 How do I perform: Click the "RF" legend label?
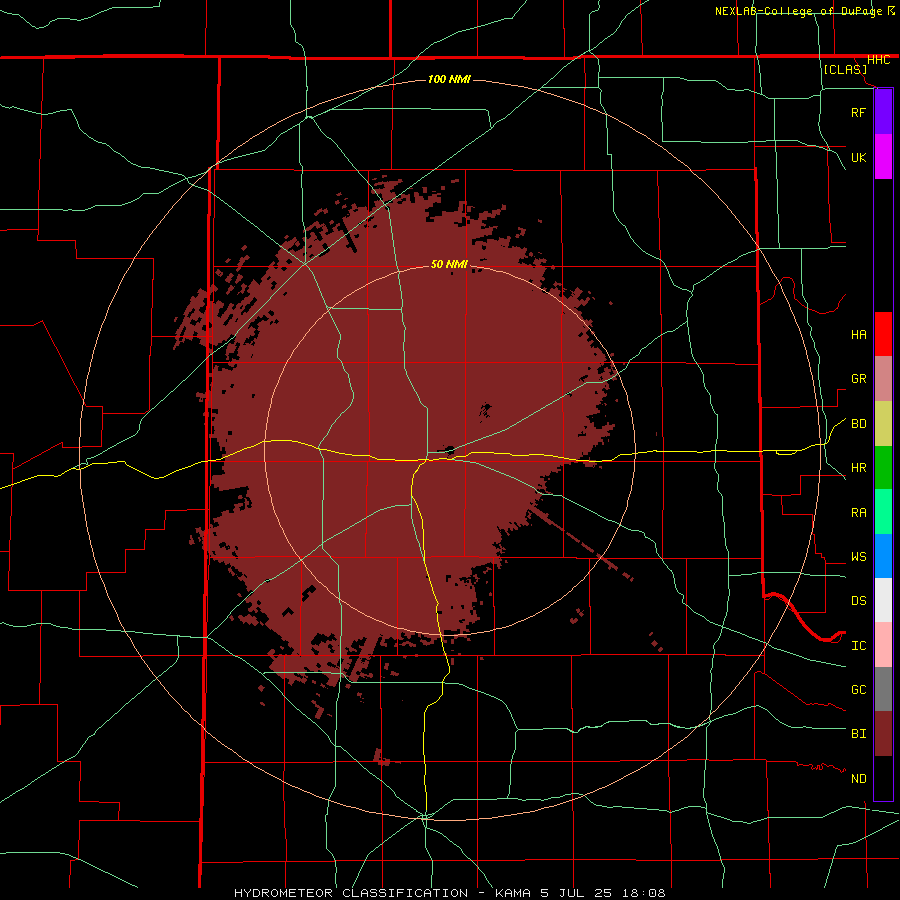(858, 112)
